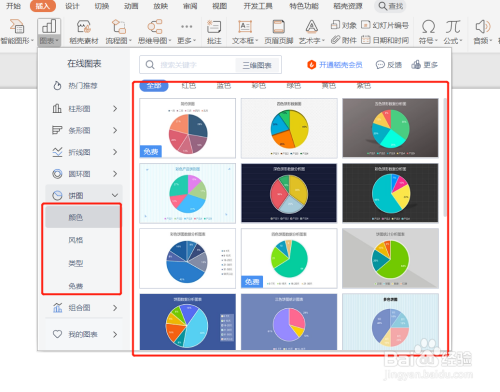The image size is (500, 392).
Task: Filter charts by 蓝色 blue
Action: [224, 86]
